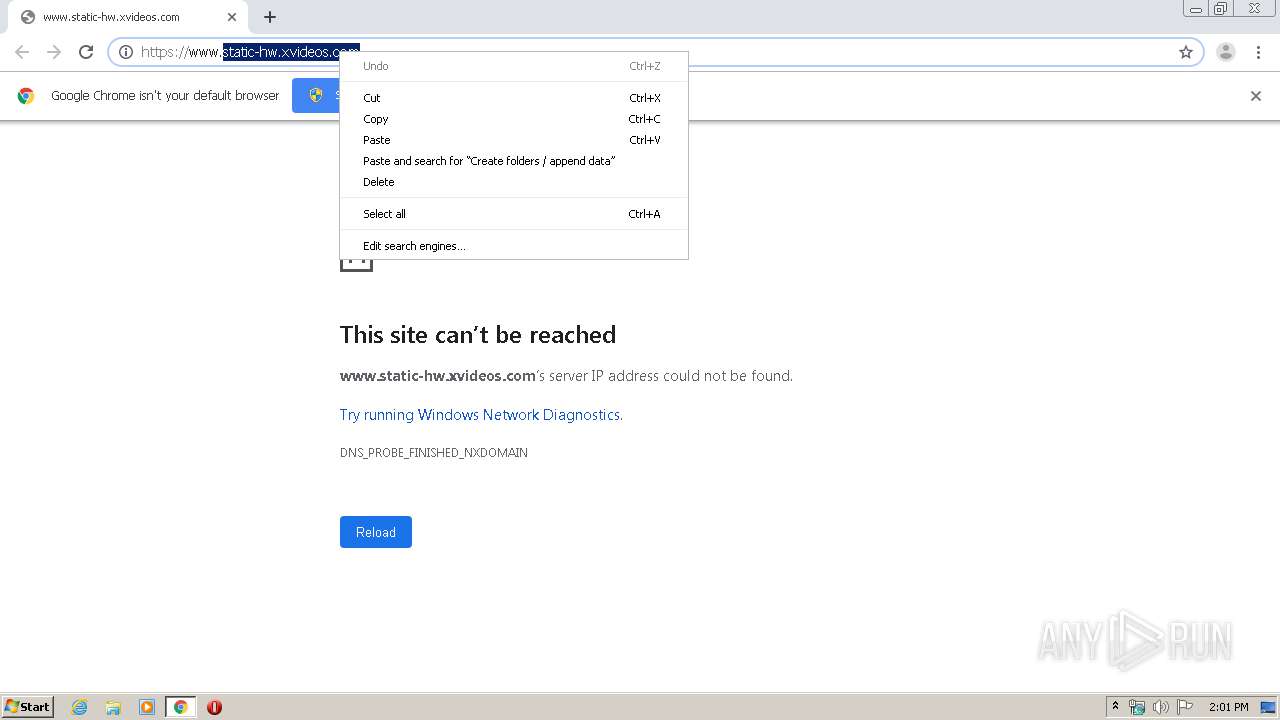Open site information icon in address bar

tap(126, 52)
